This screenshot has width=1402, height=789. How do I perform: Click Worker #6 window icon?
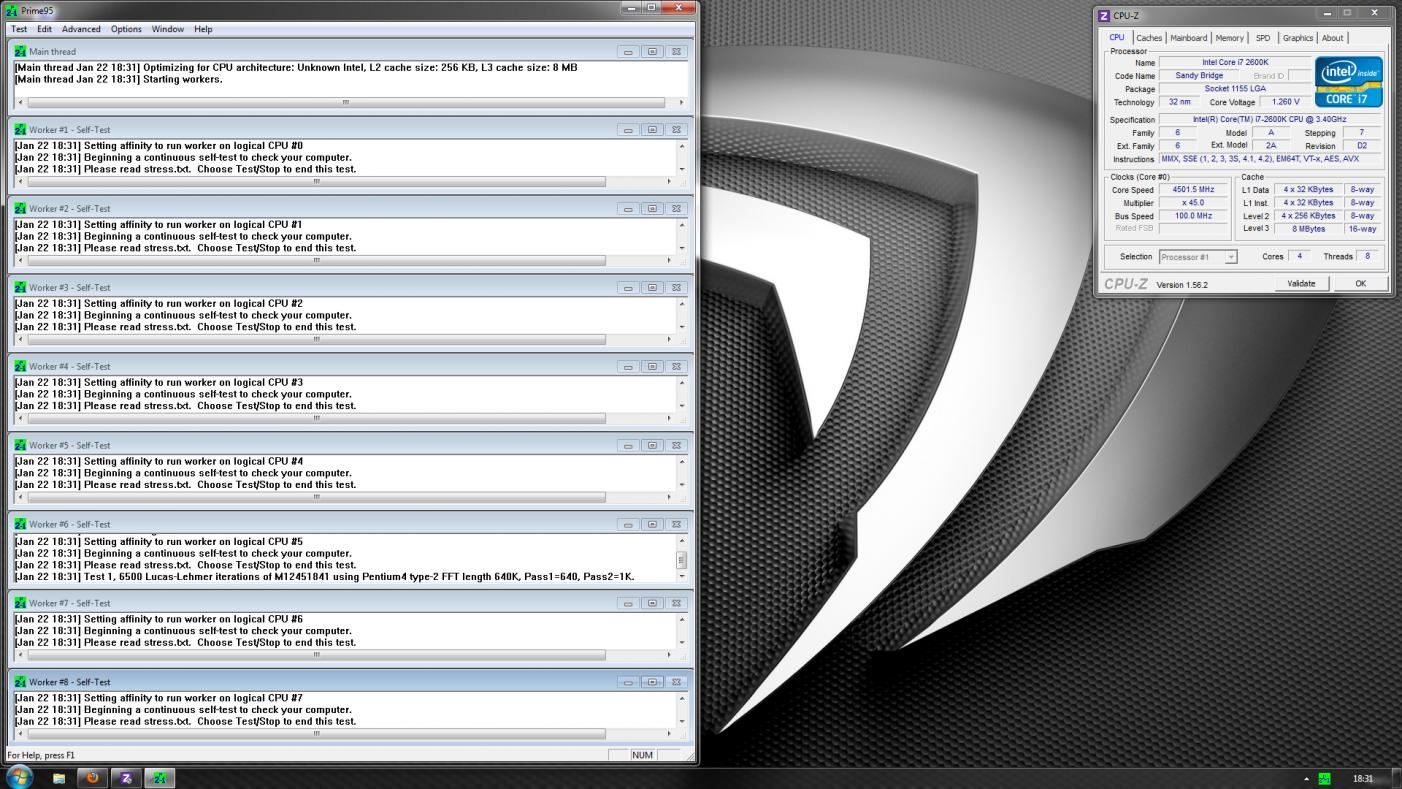pyautogui.click(x=20, y=524)
